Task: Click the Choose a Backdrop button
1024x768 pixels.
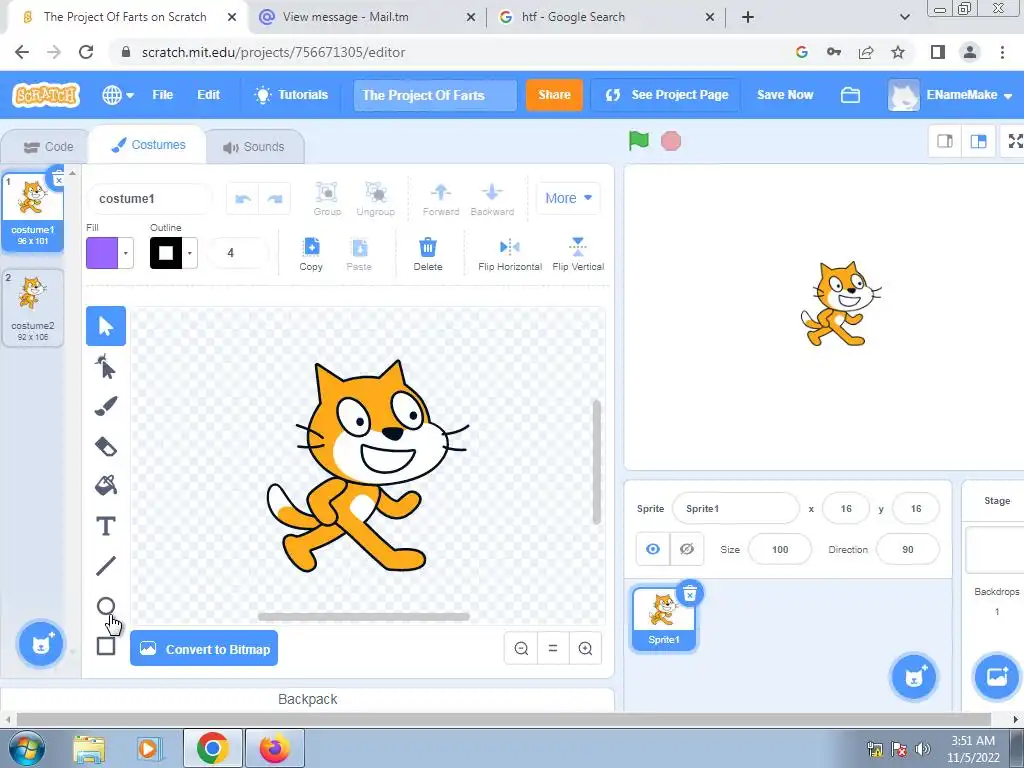Action: click(997, 677)
